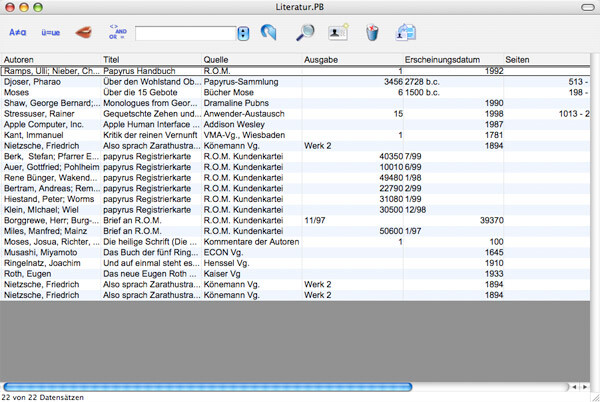Click the new record card icon

tap(338, 34)
